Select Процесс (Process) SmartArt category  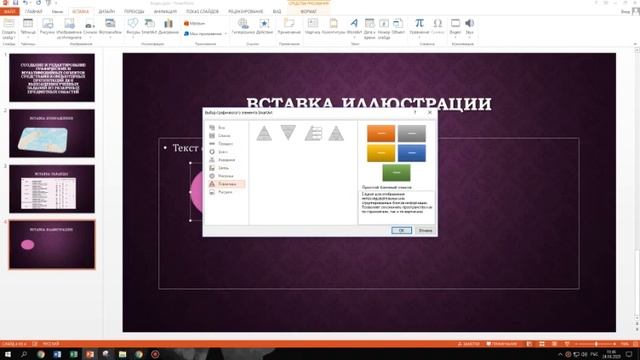coord(226,144)
